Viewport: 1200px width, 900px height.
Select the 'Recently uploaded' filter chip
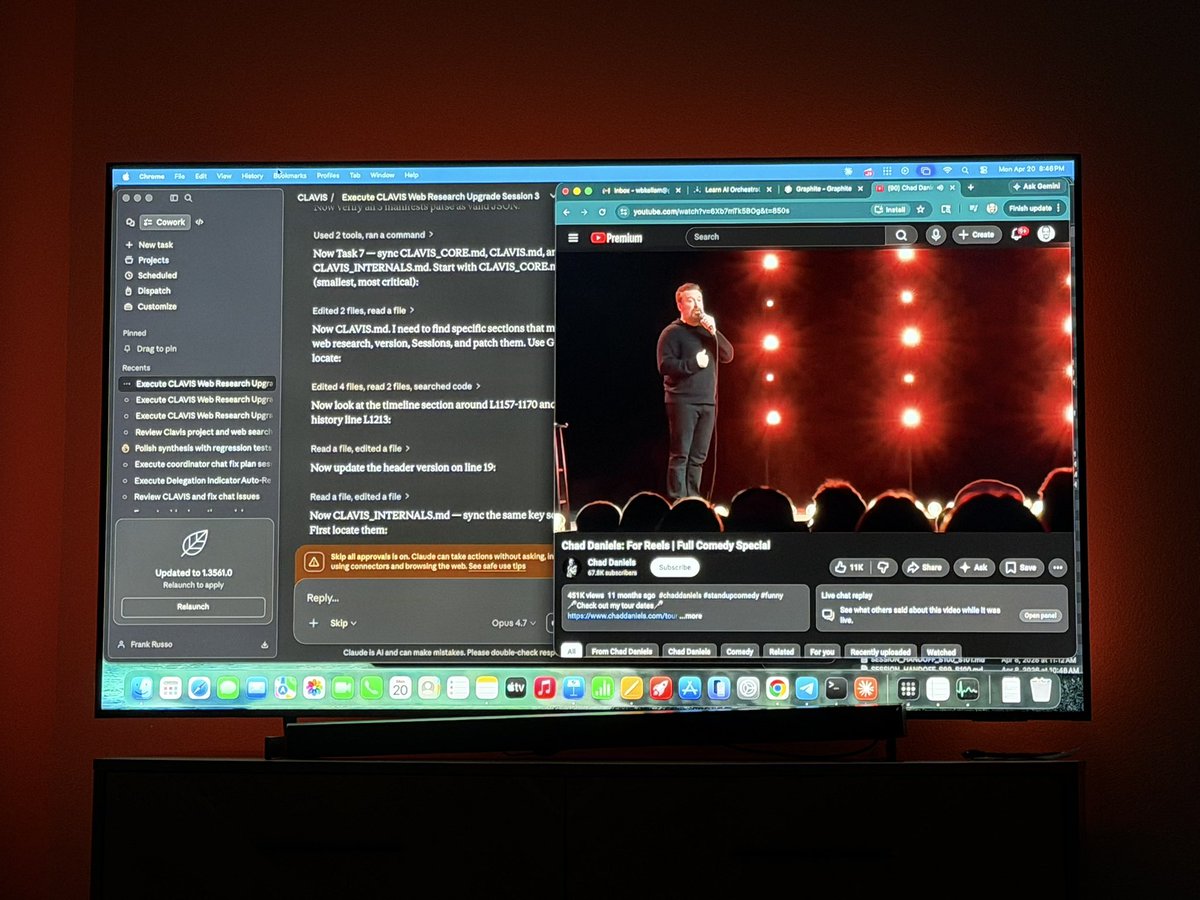click(x=880, y=651)
